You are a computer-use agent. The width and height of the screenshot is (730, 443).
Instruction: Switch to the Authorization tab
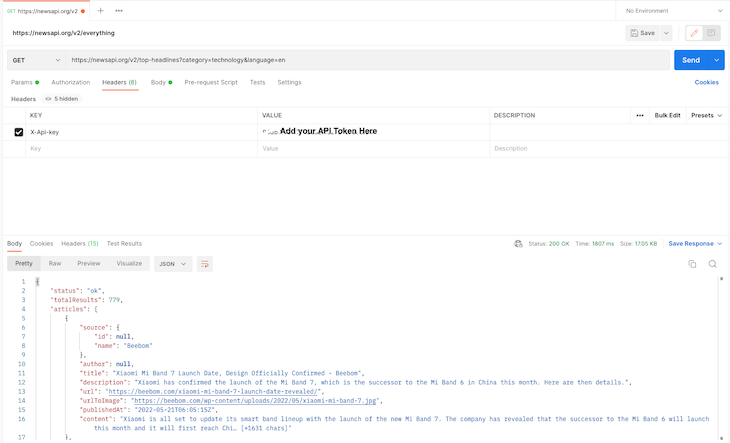(x=70, y=82)
